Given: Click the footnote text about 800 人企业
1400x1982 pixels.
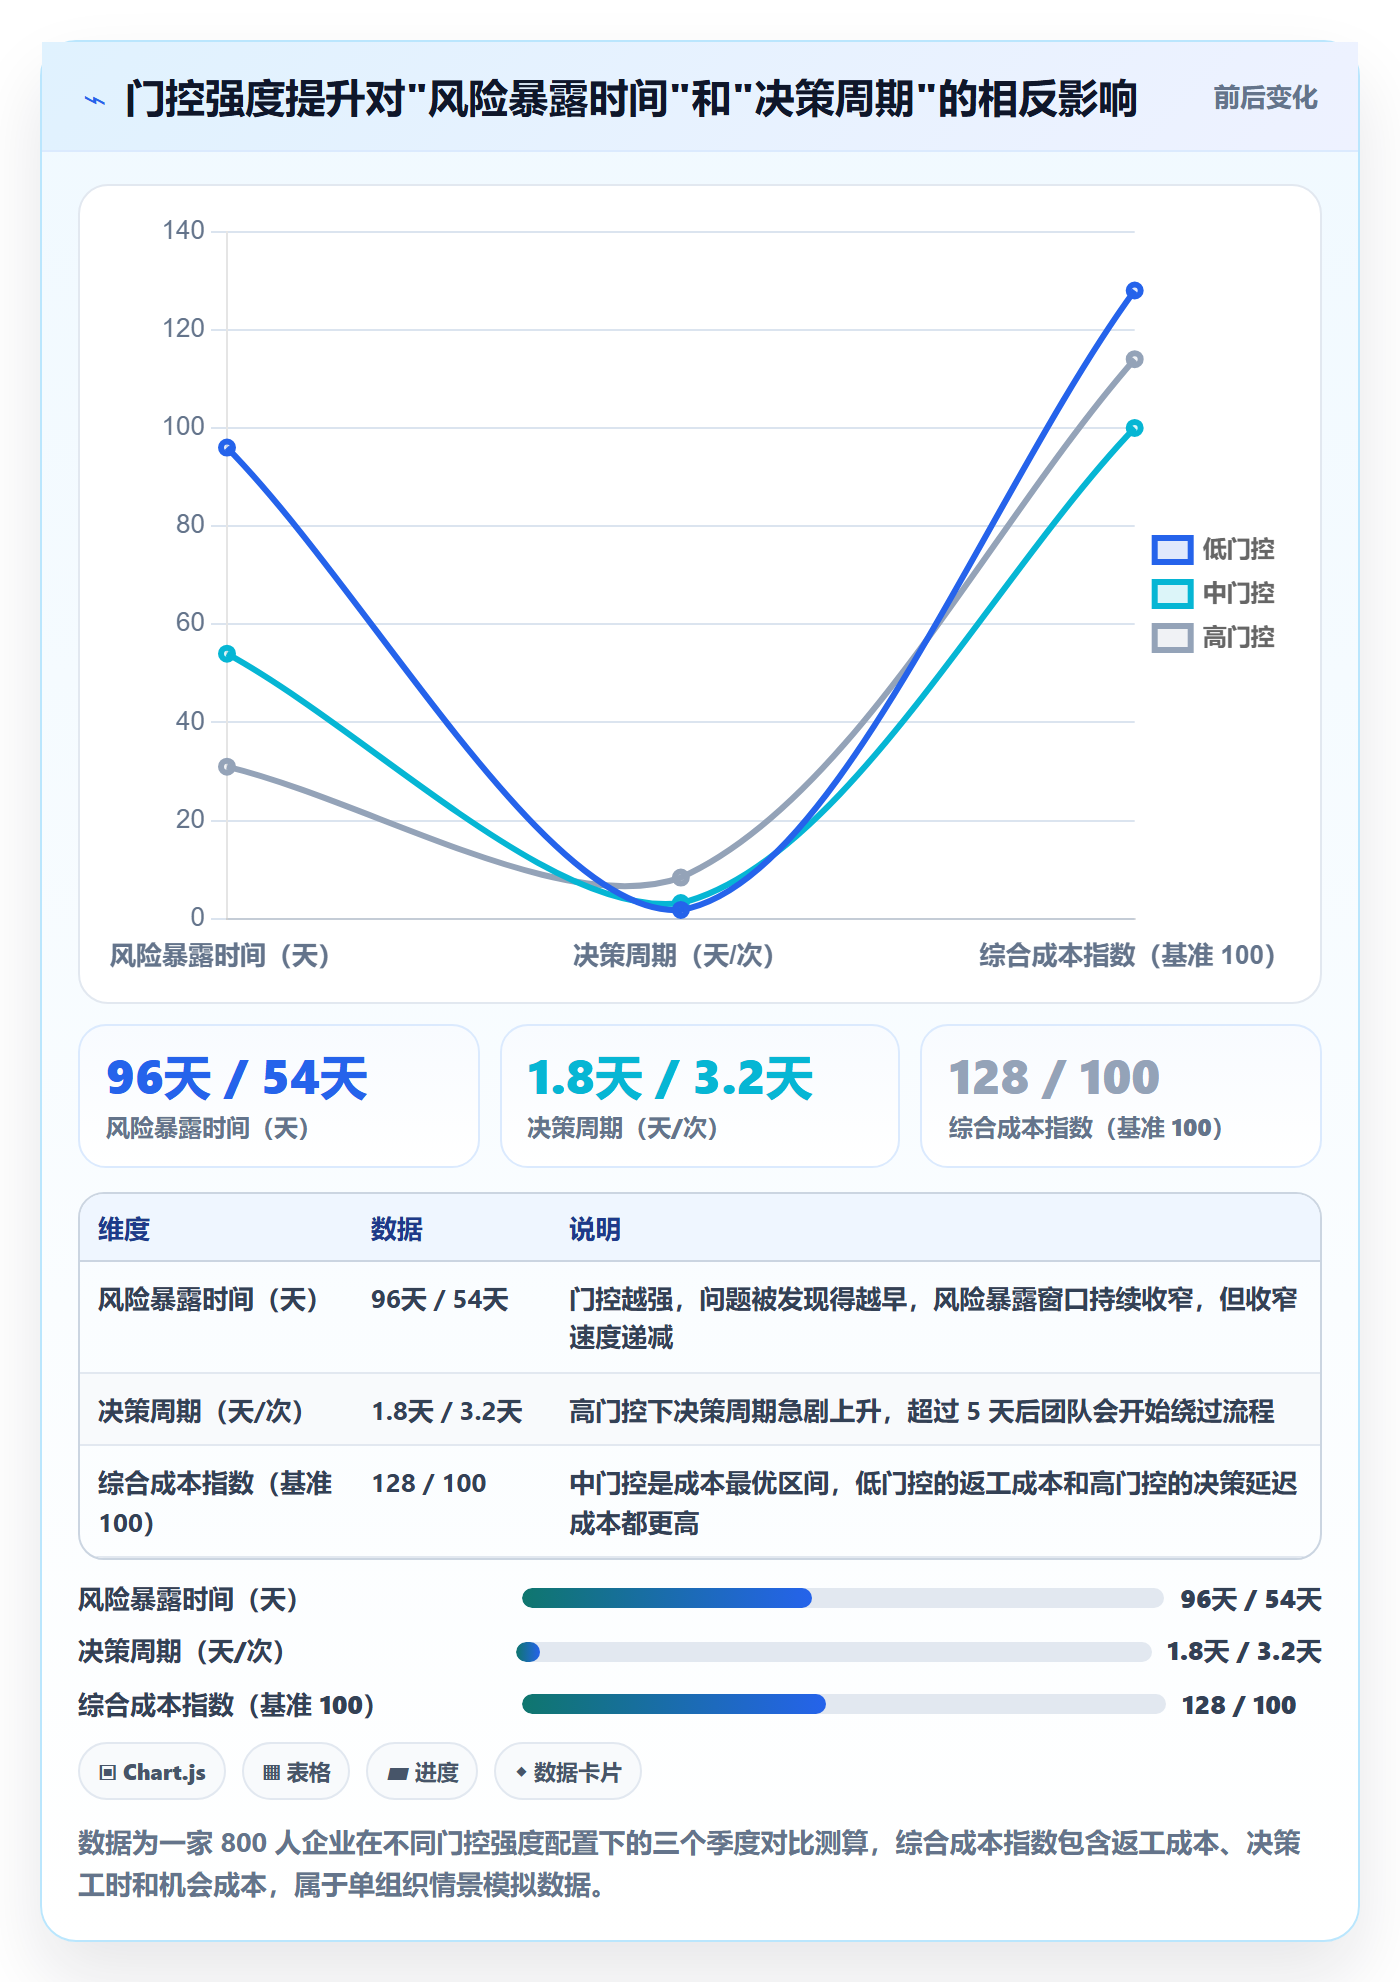Looking at the screenshot, I should [689, 1864].
